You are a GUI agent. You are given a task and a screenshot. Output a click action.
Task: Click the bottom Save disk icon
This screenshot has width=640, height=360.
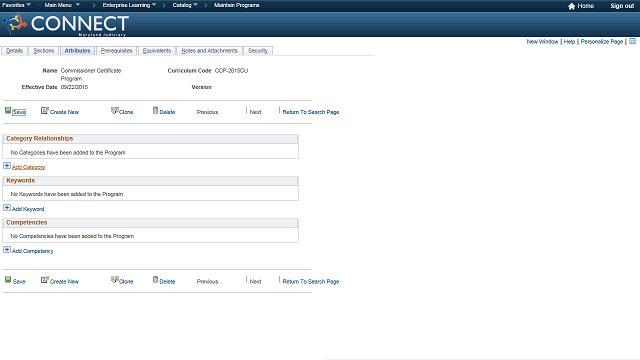(x=8, y=280)
